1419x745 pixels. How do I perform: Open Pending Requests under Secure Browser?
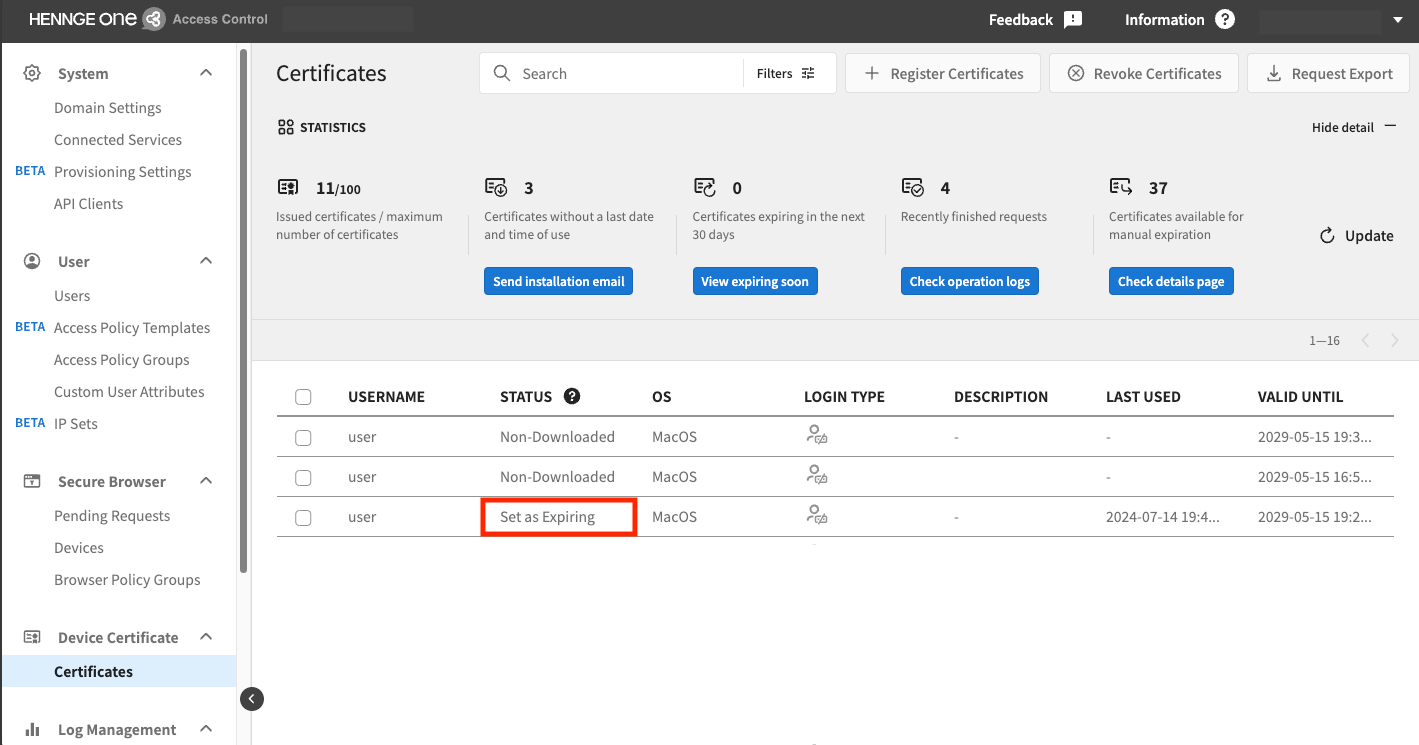[x=112, y=516]
